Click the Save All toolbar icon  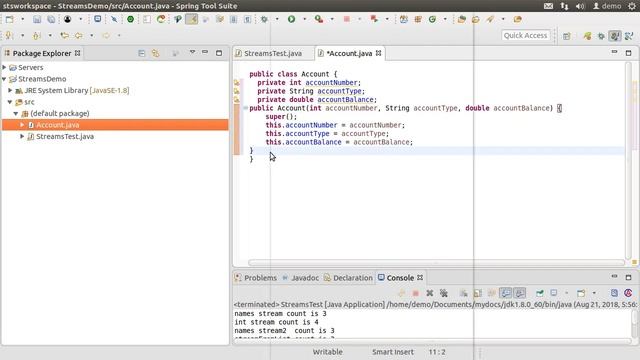(51, 19)
